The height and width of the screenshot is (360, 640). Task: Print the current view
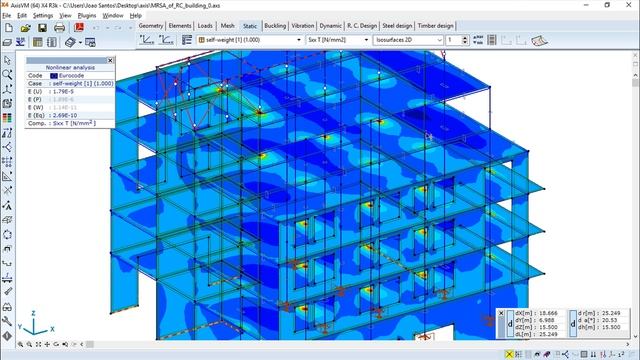pos(59,28)
